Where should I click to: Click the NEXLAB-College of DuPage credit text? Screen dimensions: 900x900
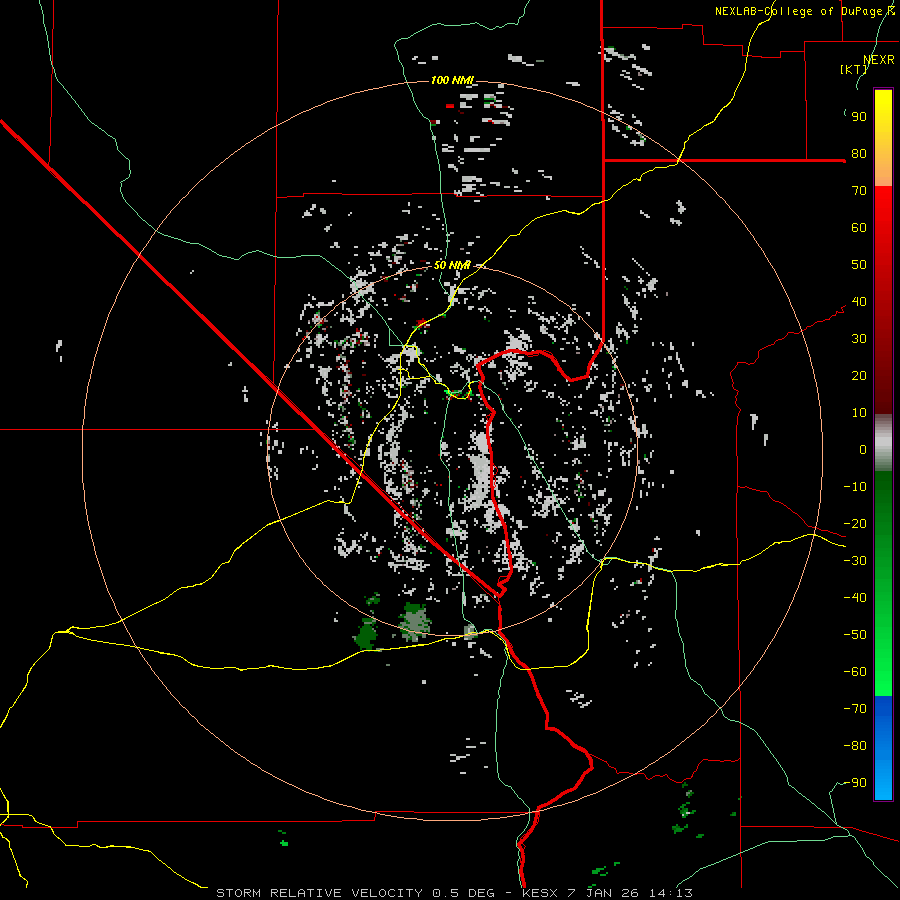pyautogui.click(x=804, y=11)
